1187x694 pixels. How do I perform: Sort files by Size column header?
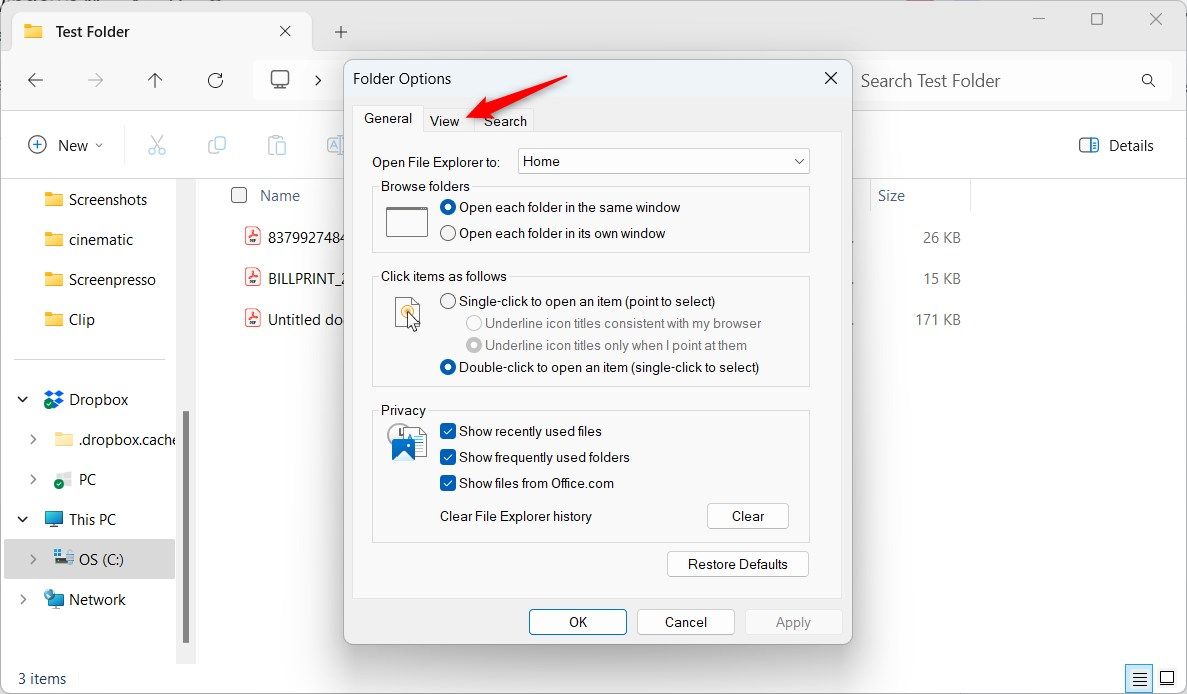[x=891, y=195]
